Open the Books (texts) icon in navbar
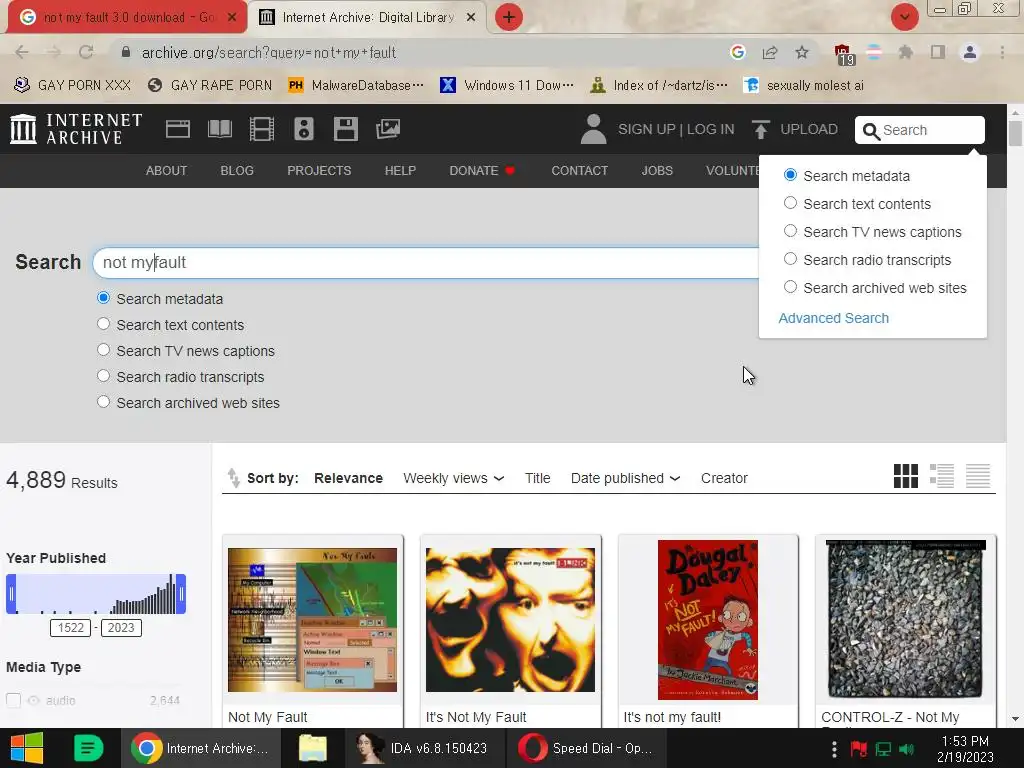The width and height of the screenshot is (1024, 768). [219, 129]
